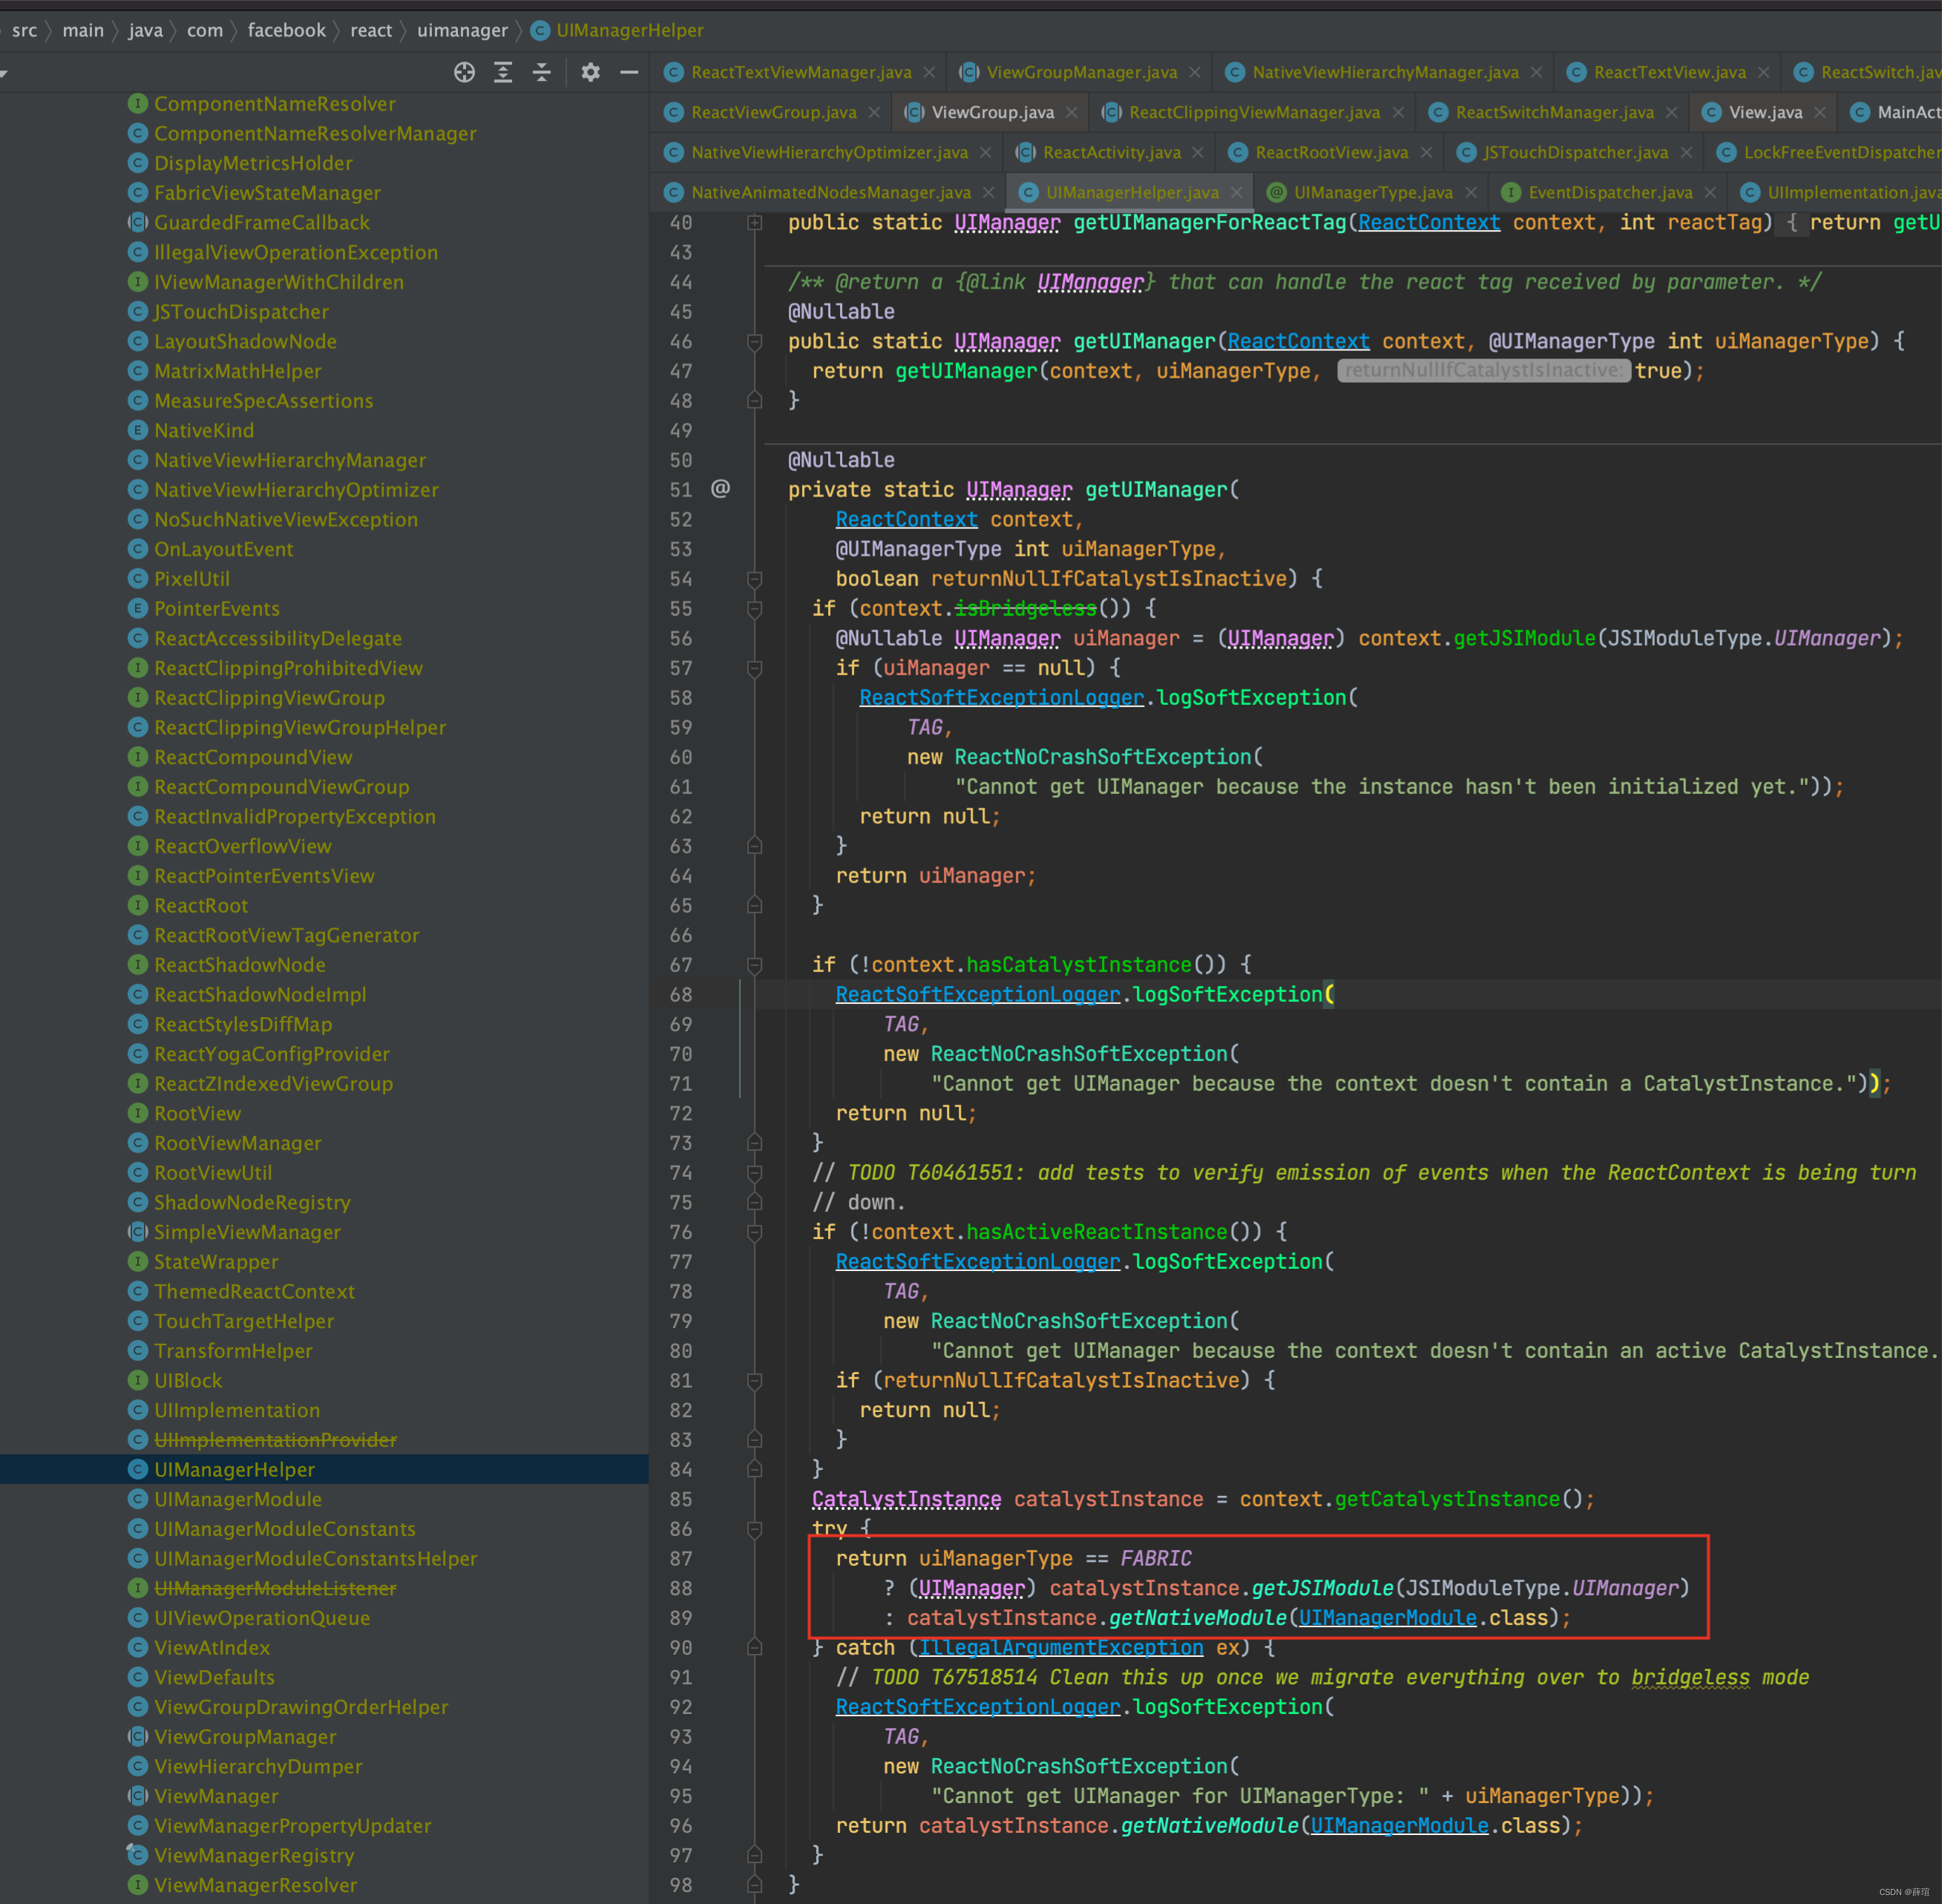The height and width of the screenshot is (1904, 1942).
Task: Select ReactShadowNodeImpl in tree
Action: (x=260, y=995)
